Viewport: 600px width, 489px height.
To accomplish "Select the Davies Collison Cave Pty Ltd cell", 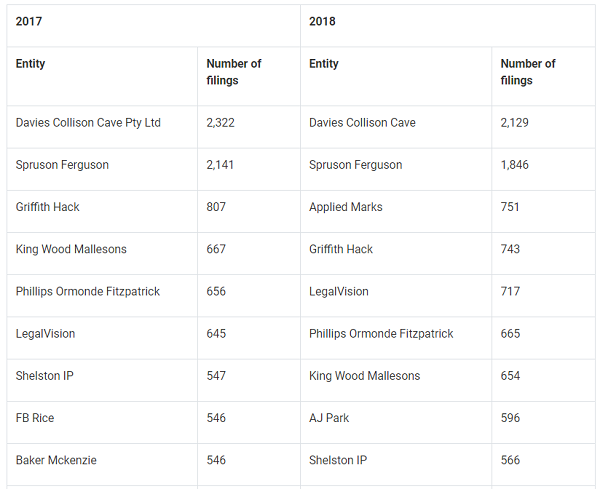I will click(x=88, y=123).
